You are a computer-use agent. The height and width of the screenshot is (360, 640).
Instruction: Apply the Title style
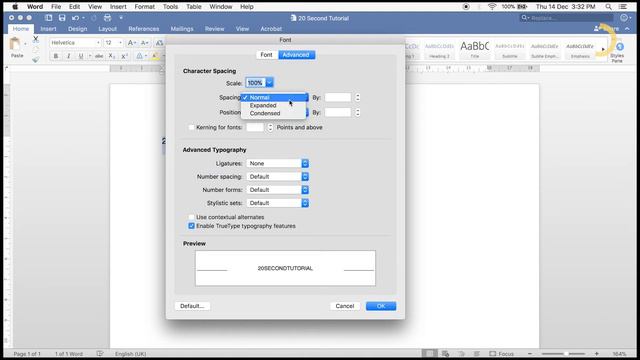tap(475, 50)
